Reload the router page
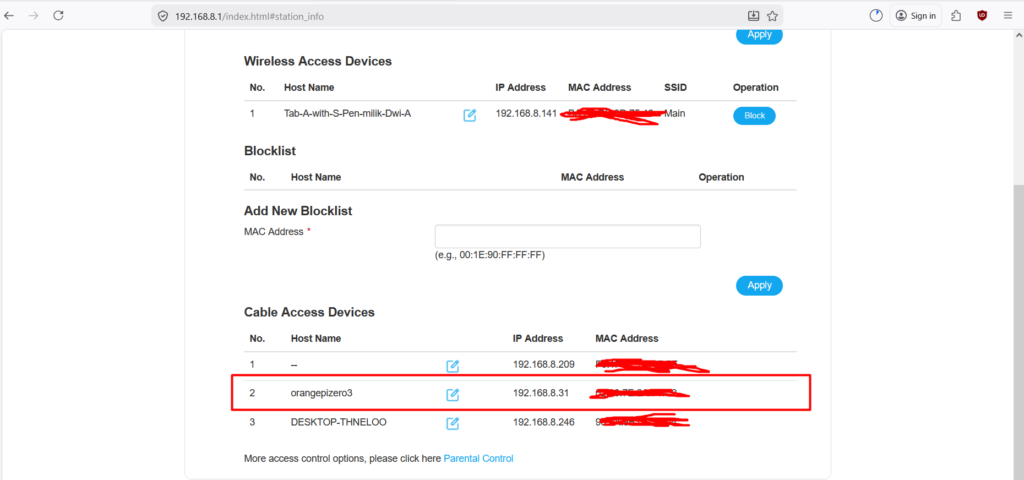Screen dimensions: 1024x480 point(58,16)
